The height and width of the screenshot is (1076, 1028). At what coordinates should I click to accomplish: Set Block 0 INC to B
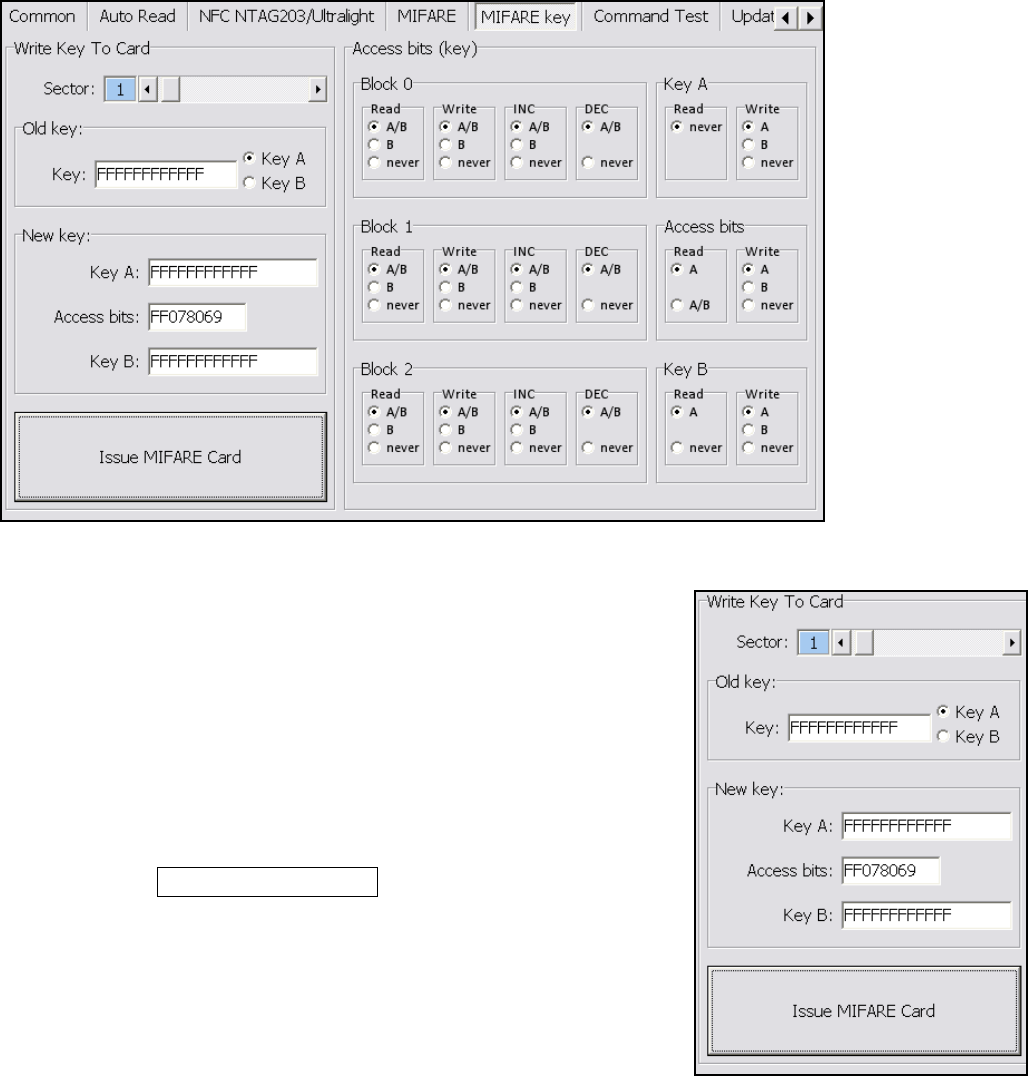coord(524,145)
